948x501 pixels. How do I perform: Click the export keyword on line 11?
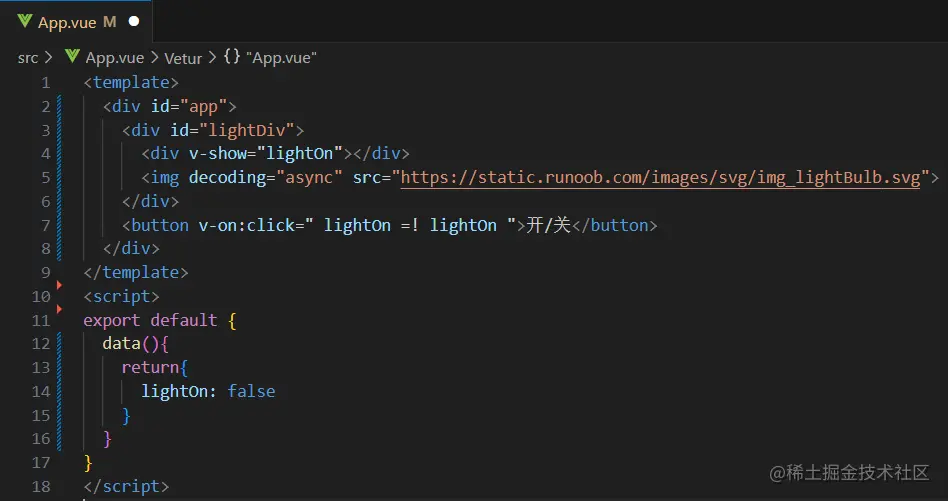pos(112,320)
